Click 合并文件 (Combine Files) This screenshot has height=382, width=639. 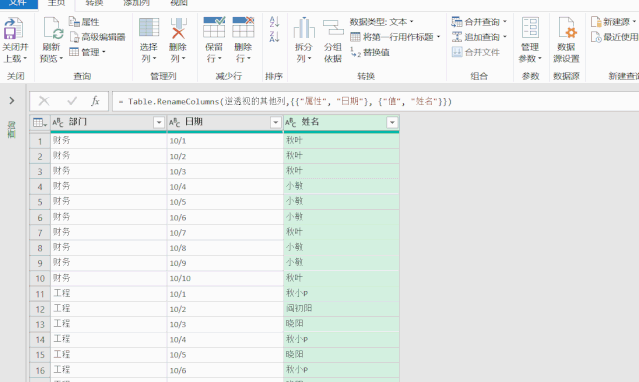476,52
